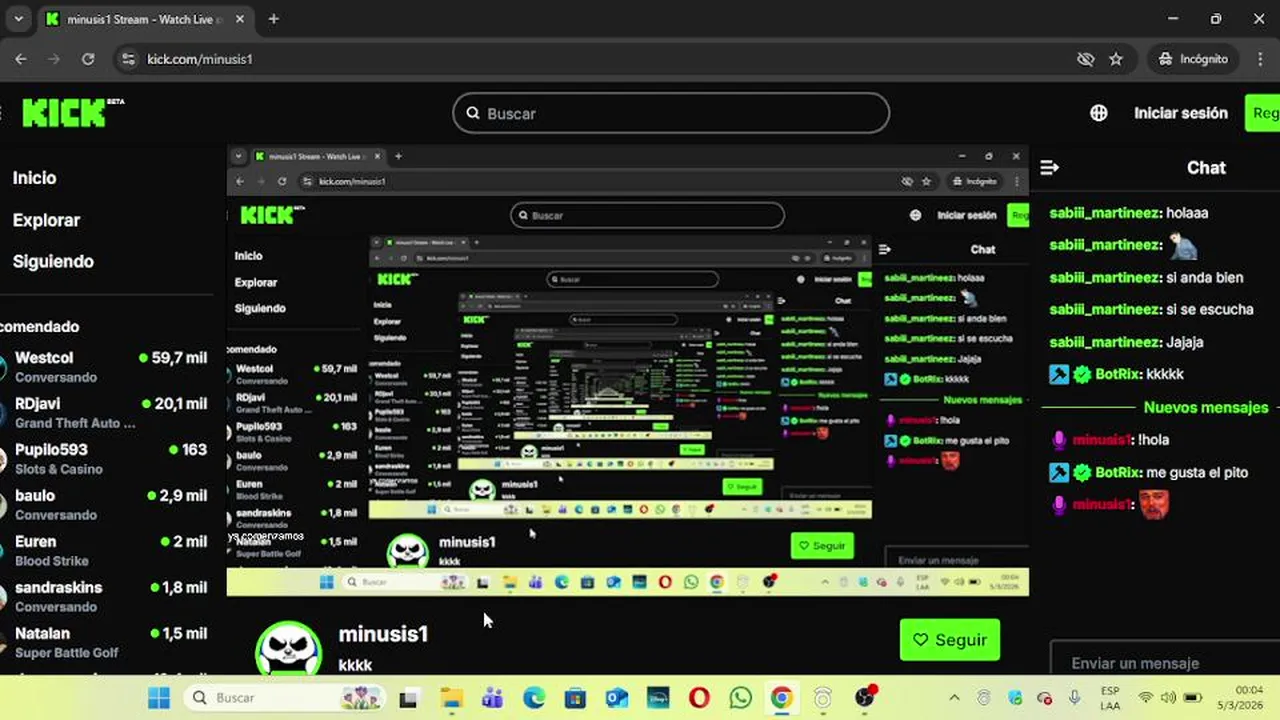Open Outlook from the taskbar
Image resolution: width=1280 pixels, height=720 pixels.
click(x=617, y=698)
